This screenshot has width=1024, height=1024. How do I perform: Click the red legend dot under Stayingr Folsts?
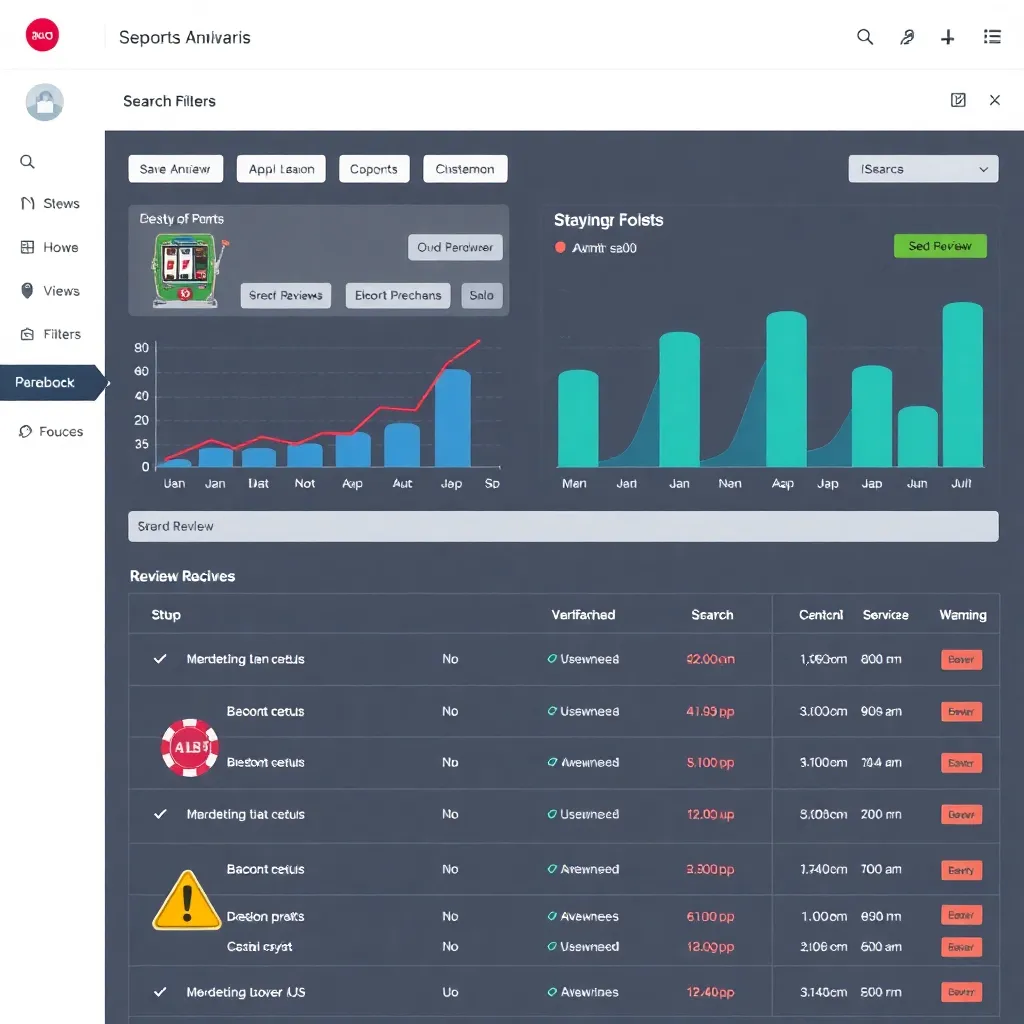(x=560, y=248)
